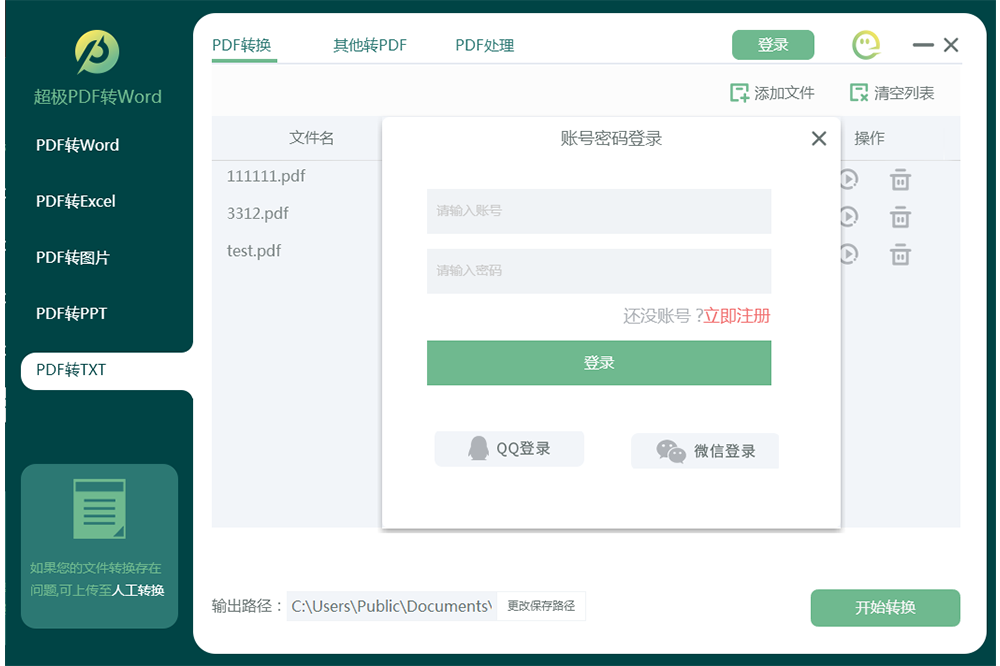Click the 操作 column header
Image resolution: width=1000 pixels, height=666 pixels.
(x=869, y=138)
